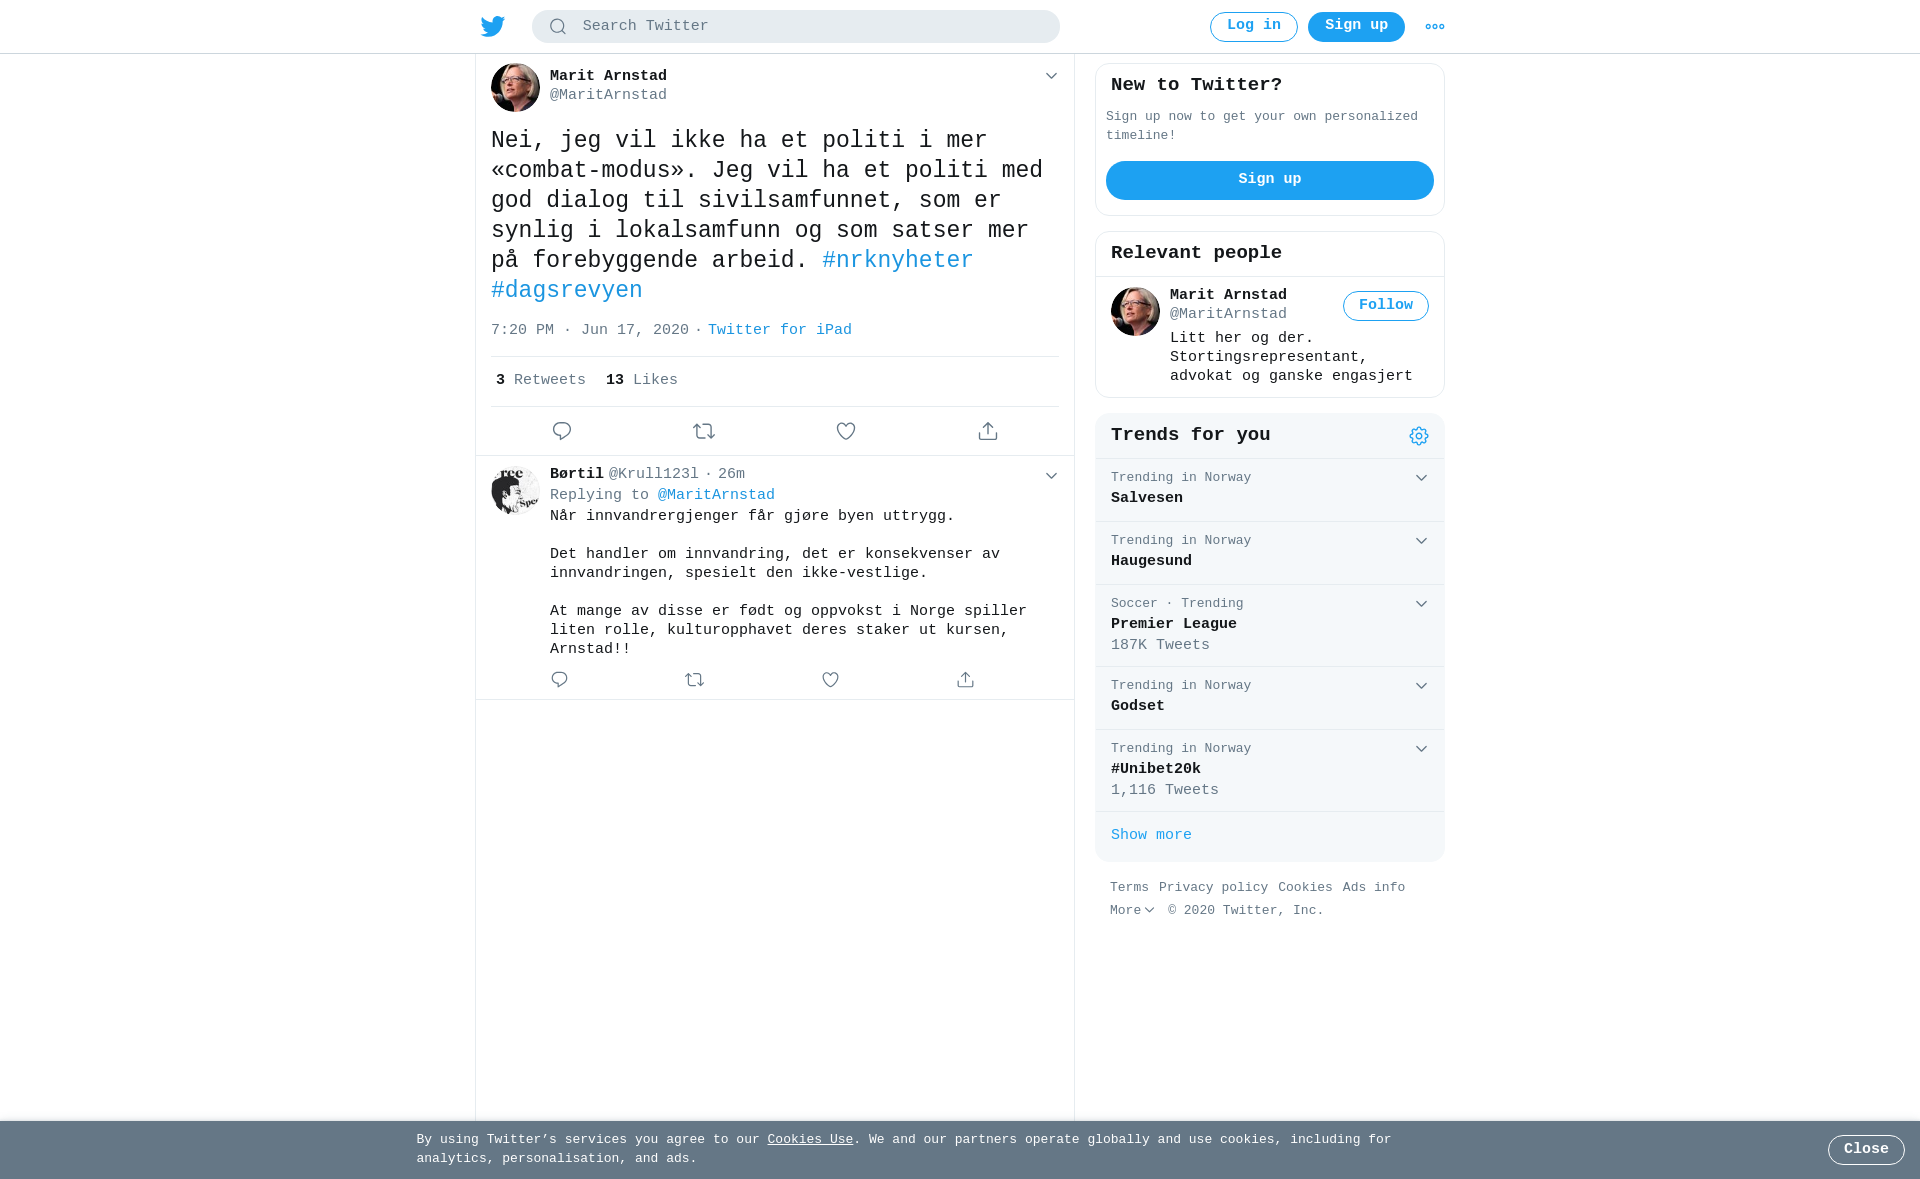
Task: Share Børtil's reply tweet
Action: (x=965, y=680)
